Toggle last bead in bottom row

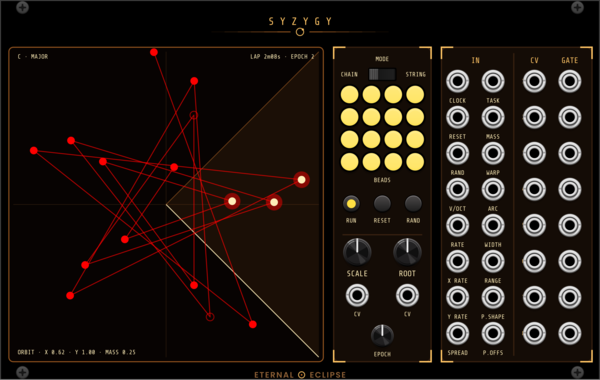point(415,162)
